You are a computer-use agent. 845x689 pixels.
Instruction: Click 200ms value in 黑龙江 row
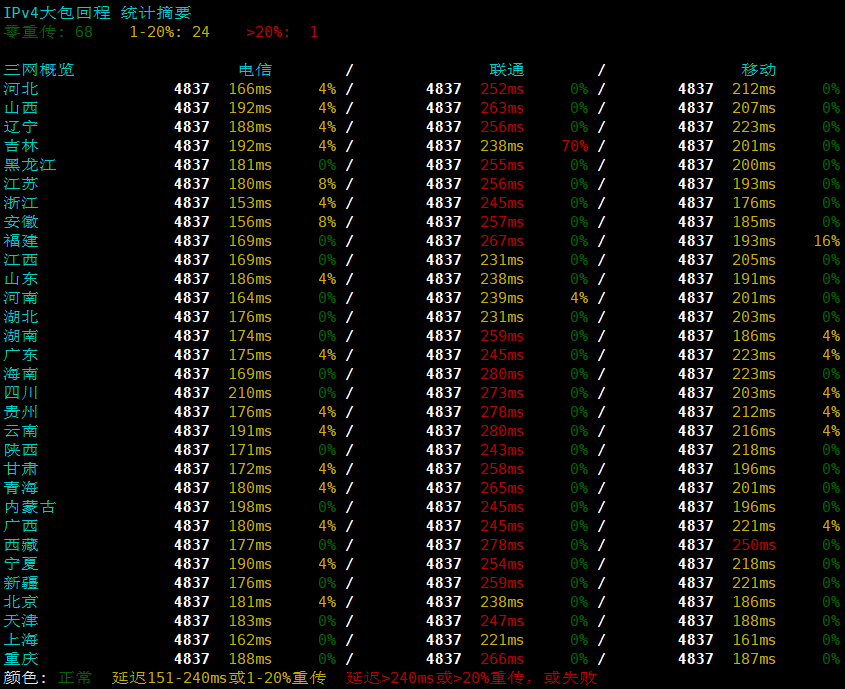753,165
